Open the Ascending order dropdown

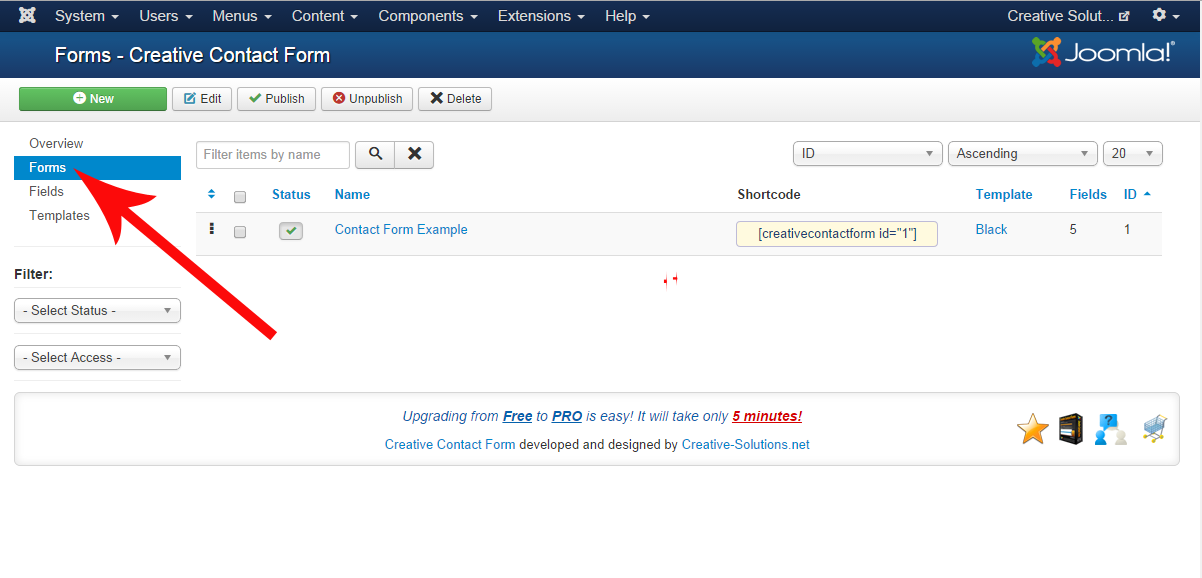point(1023,154)
